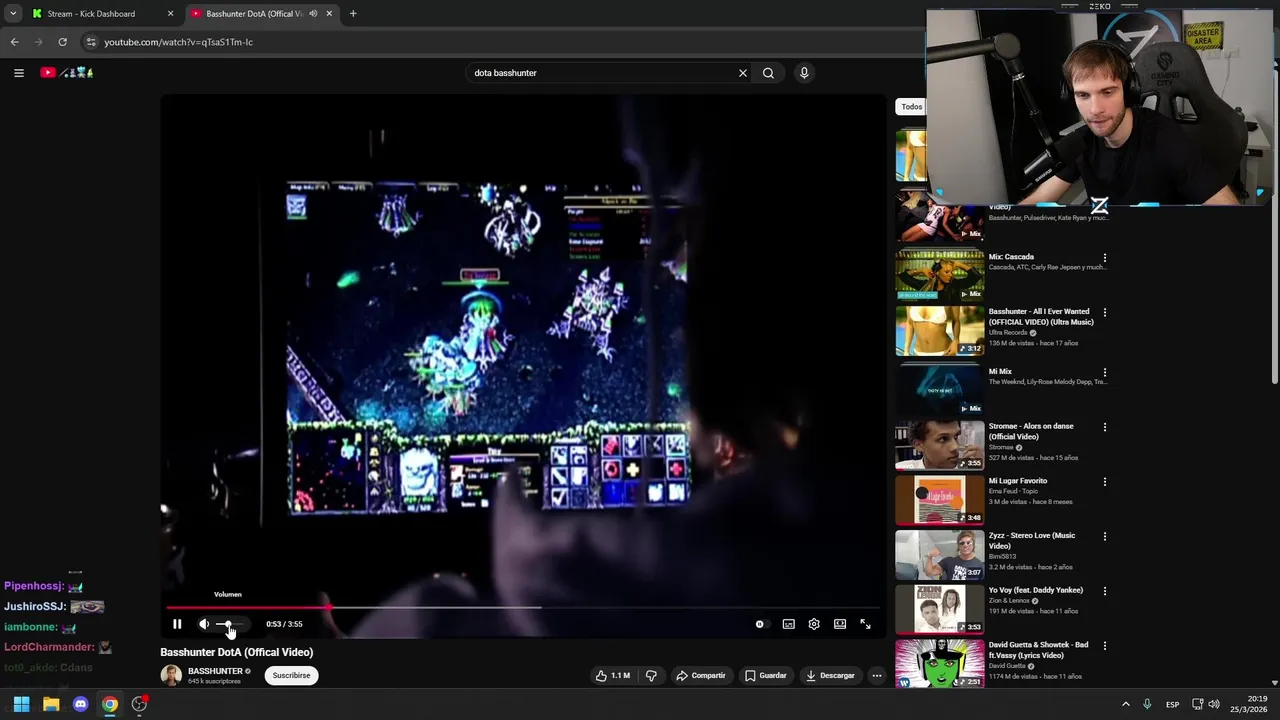Open options menu for Mi Lugar Favorito
Image resolution: width=1280 pixels, height=720 pixels.
1105,482
